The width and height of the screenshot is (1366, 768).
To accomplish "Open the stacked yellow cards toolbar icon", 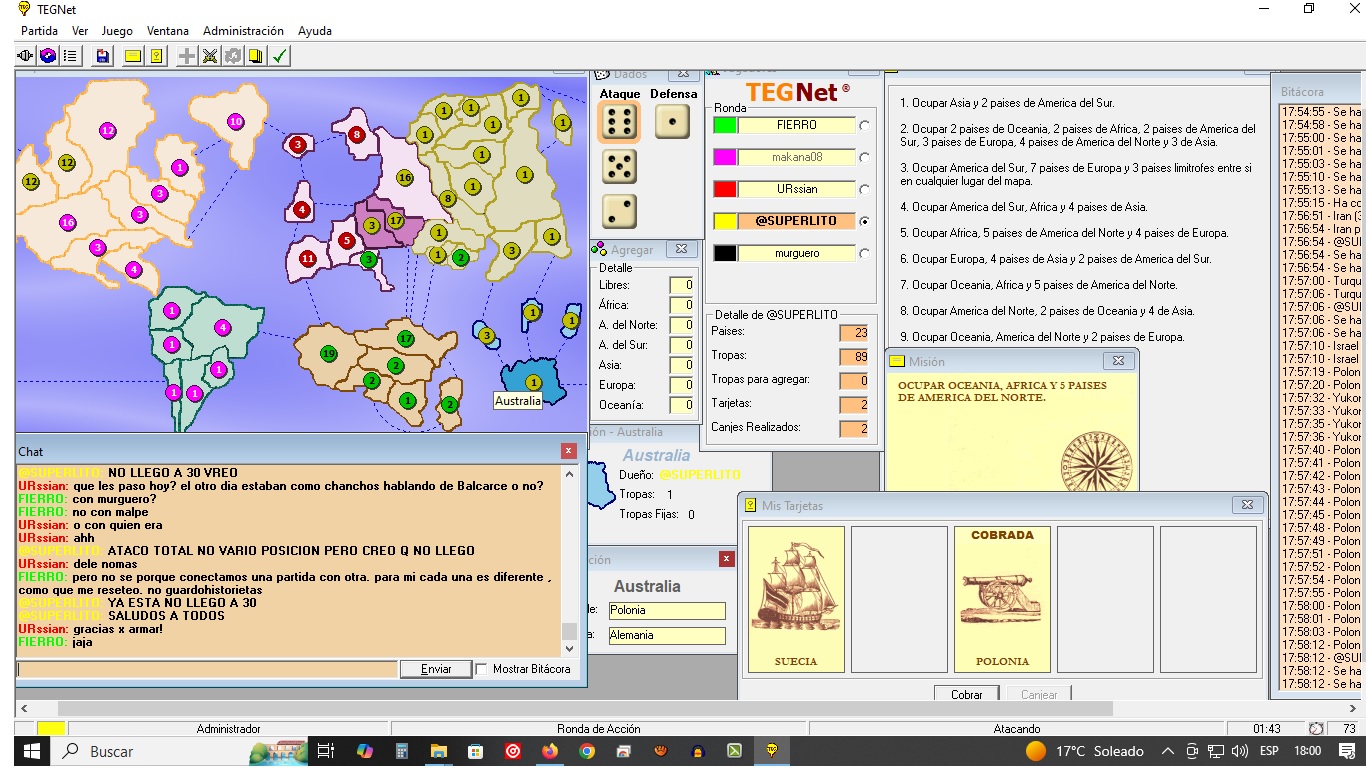I will (256, 56).
